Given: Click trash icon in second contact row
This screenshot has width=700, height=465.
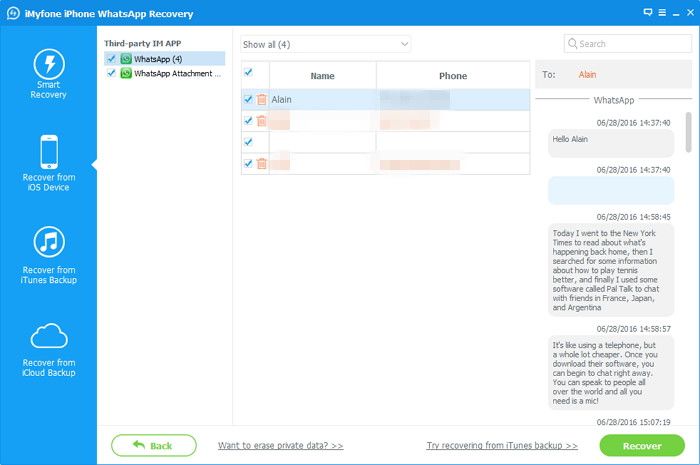Looking at the screenshot, I should (262, 121).
